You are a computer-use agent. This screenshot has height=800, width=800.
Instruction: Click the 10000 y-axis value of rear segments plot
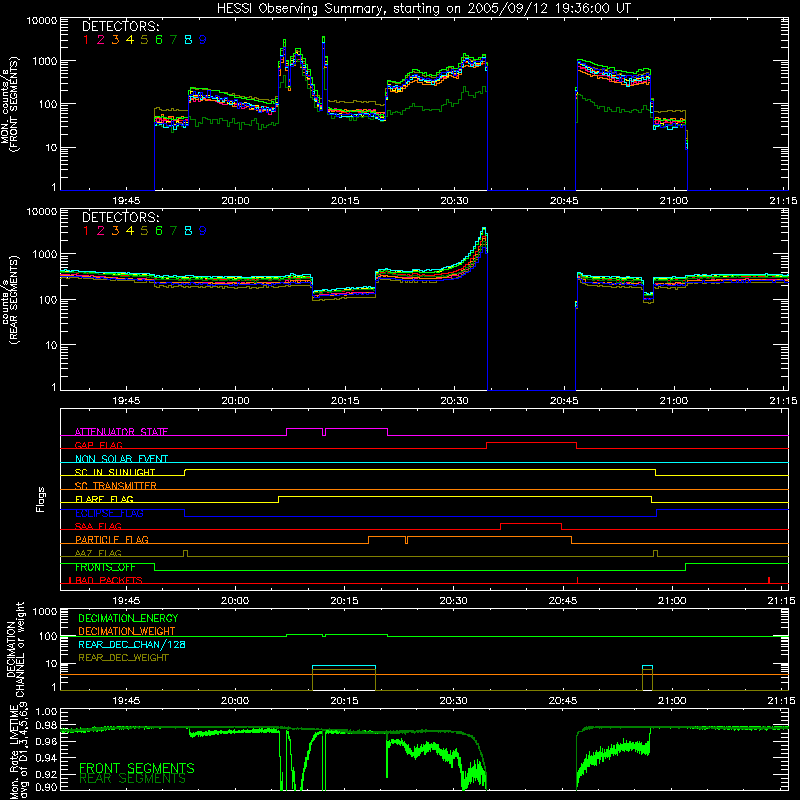point(42,212)
